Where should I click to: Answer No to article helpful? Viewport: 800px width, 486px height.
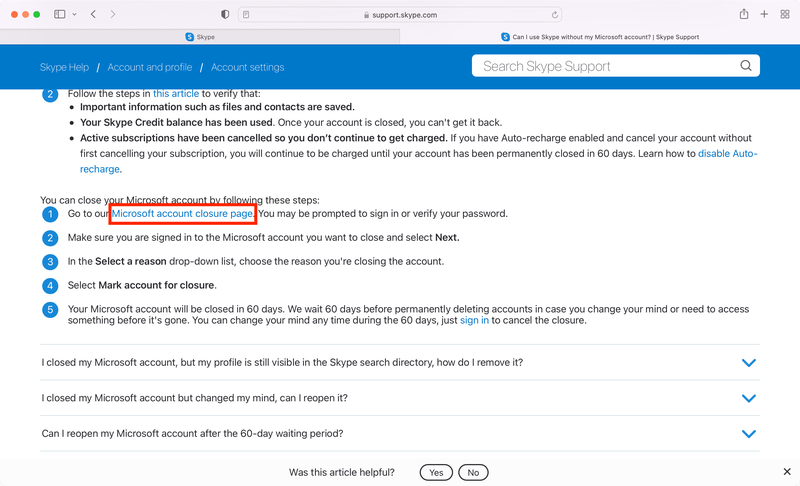point(473,473)
